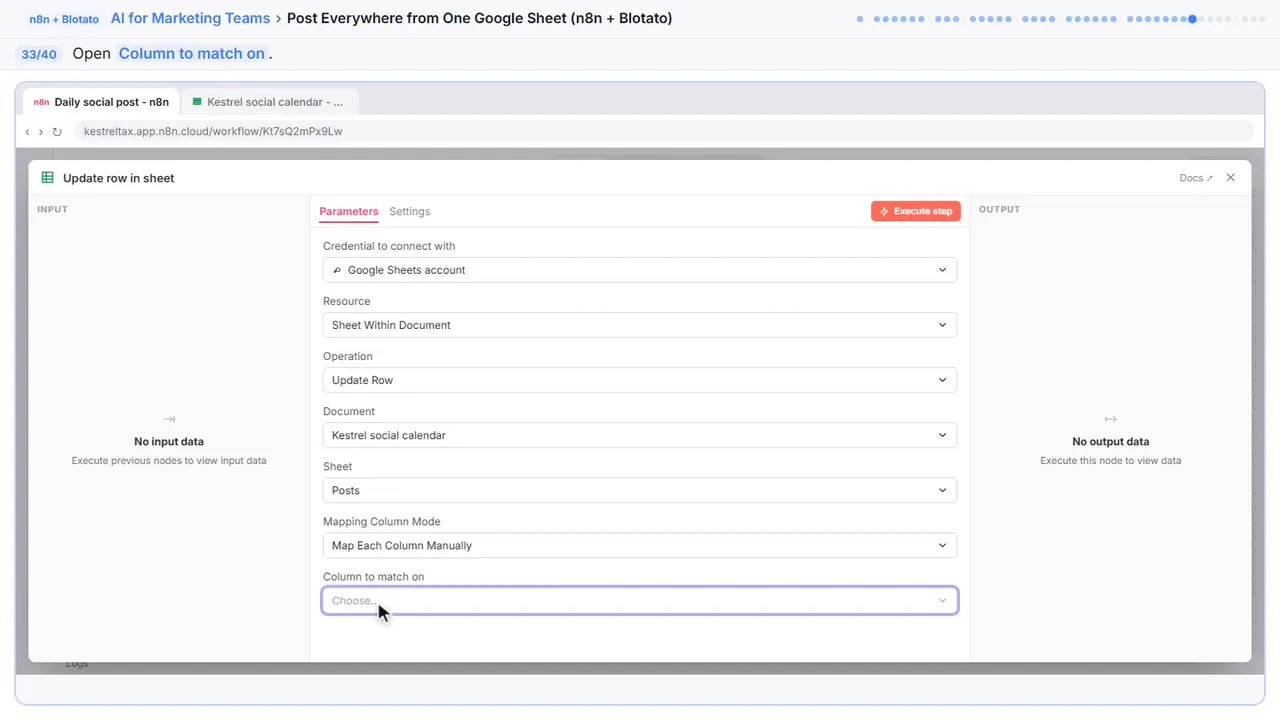This screenshot has height=720, width=1280.
Task: Click the Execute this node to view data text
Action: 1111,461
